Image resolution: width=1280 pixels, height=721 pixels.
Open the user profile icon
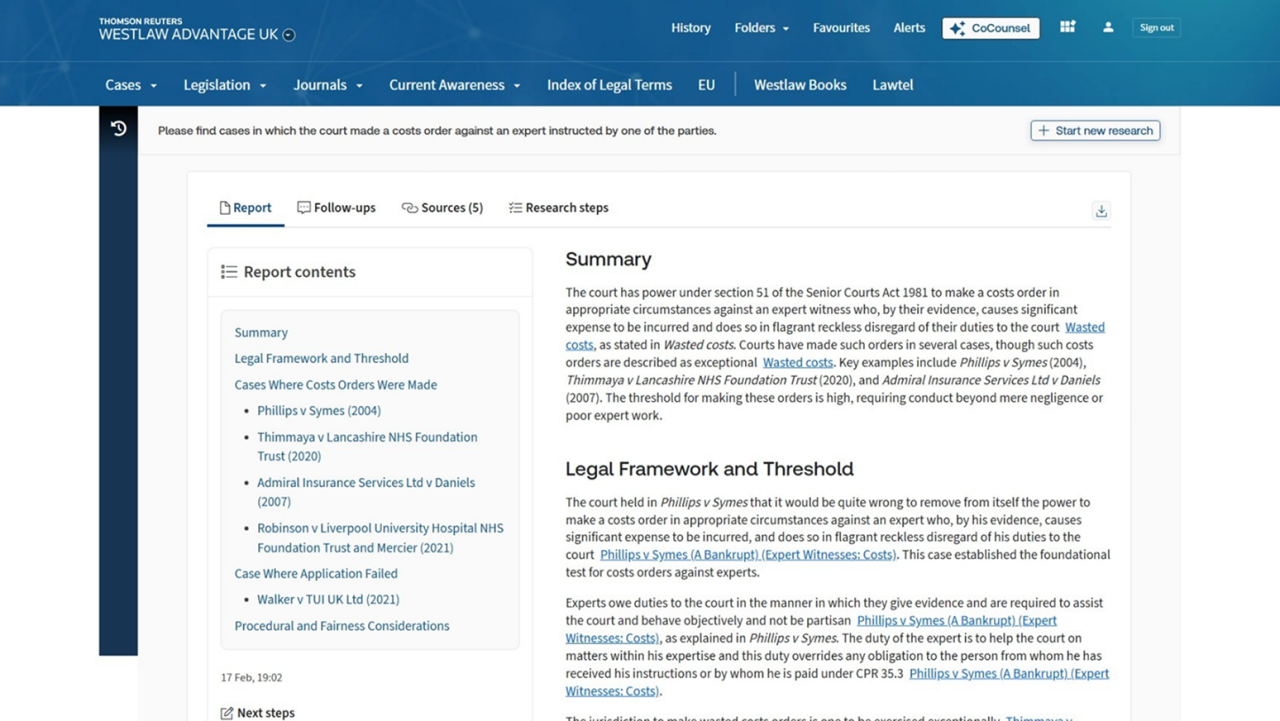click(x=1108, y=27)
